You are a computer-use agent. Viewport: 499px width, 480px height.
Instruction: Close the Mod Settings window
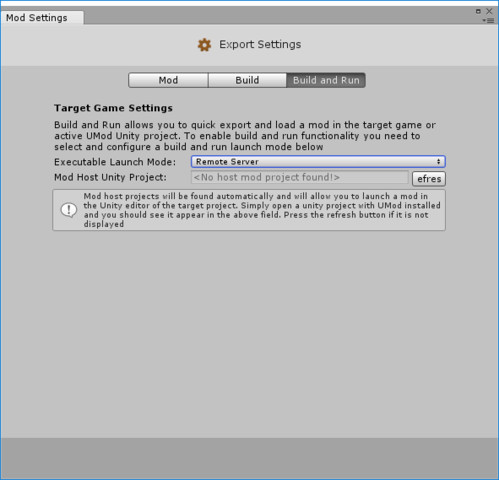[x=489, y=11]
